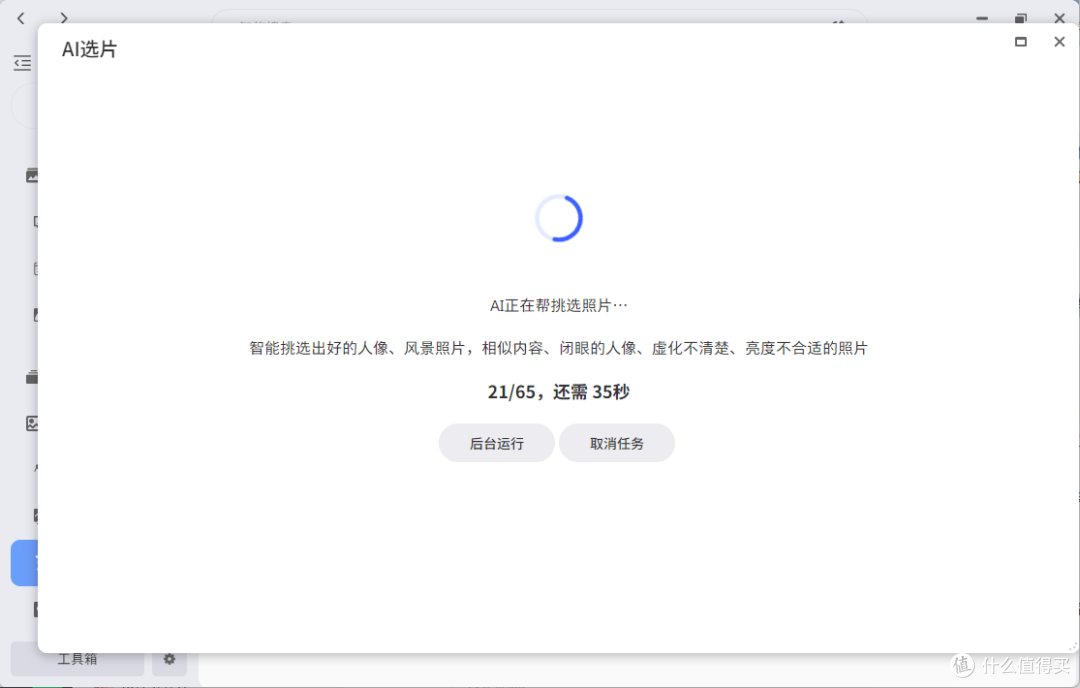This screenshot has width=1080, height=688.
Task: Go forward using the right arrow
Action: click(x=63, y=18)
